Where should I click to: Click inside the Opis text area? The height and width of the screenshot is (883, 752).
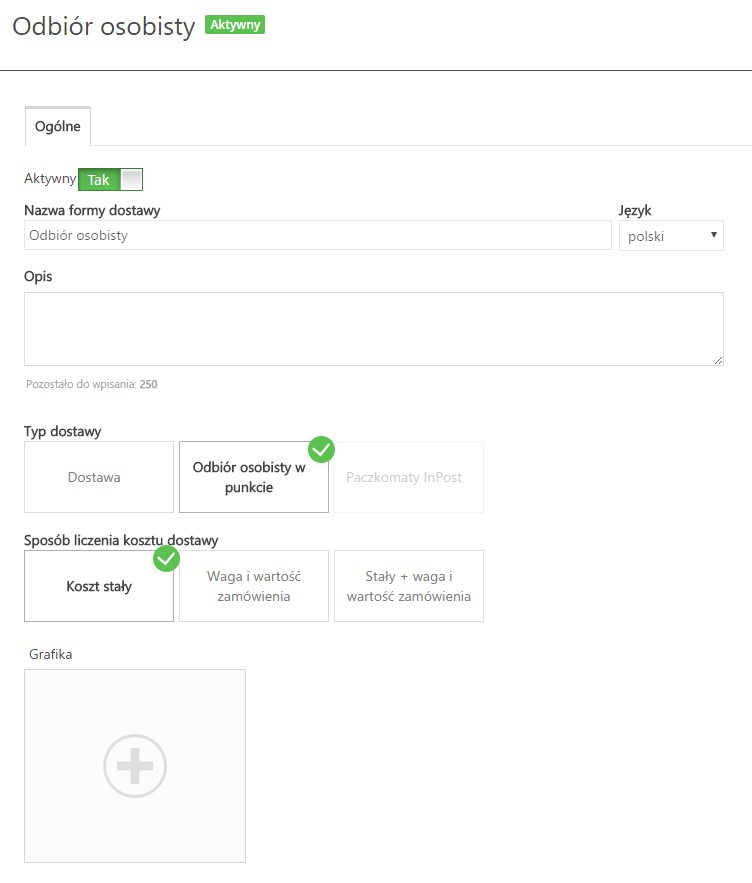click(x=373, y=329)
